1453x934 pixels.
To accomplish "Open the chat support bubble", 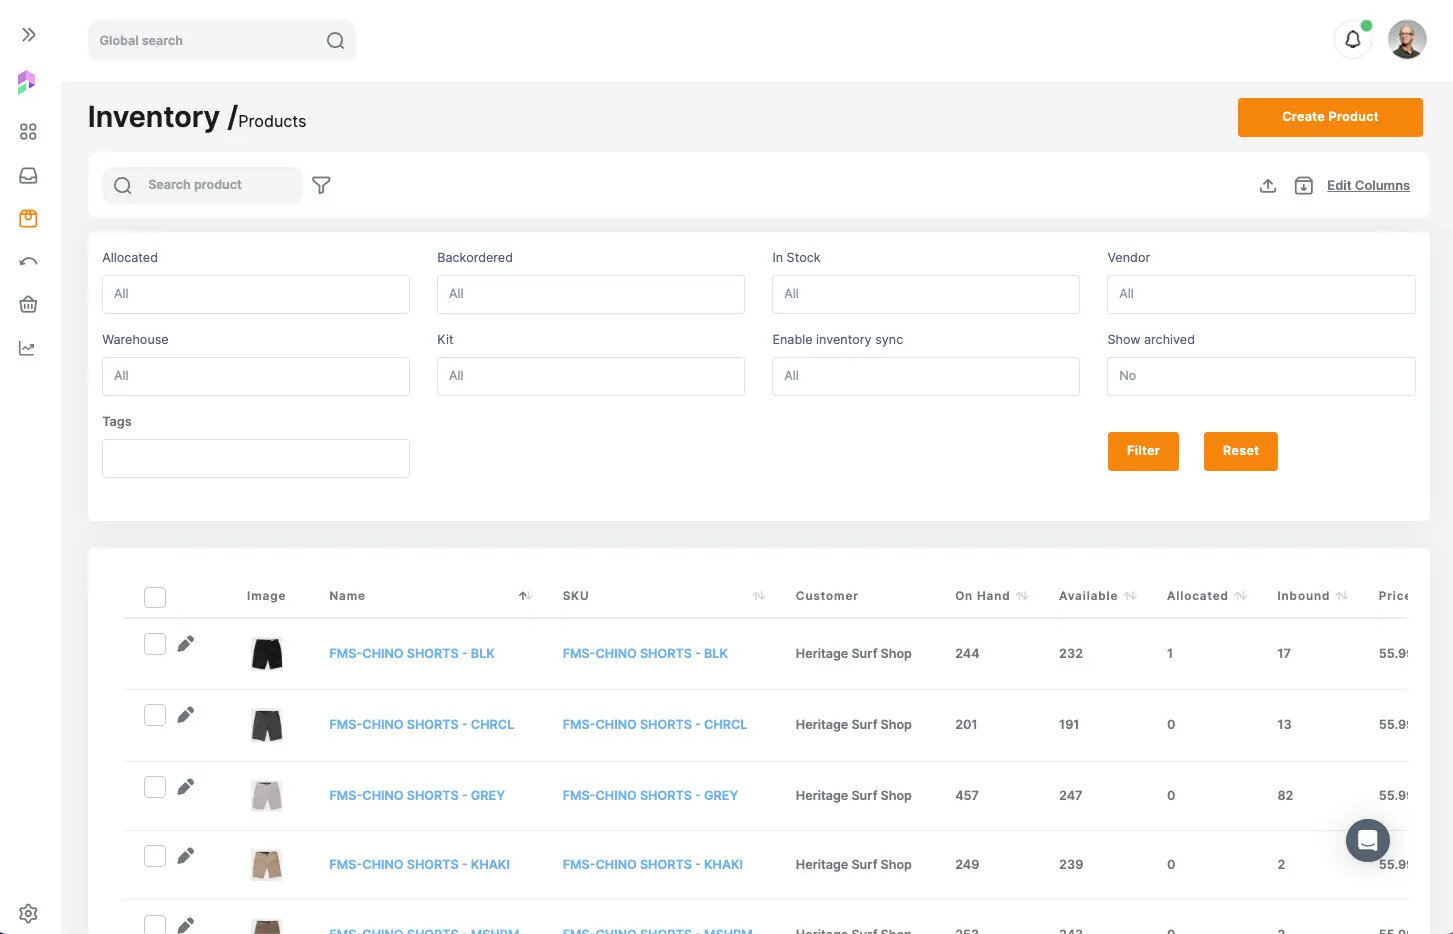I will (1367, 840).
